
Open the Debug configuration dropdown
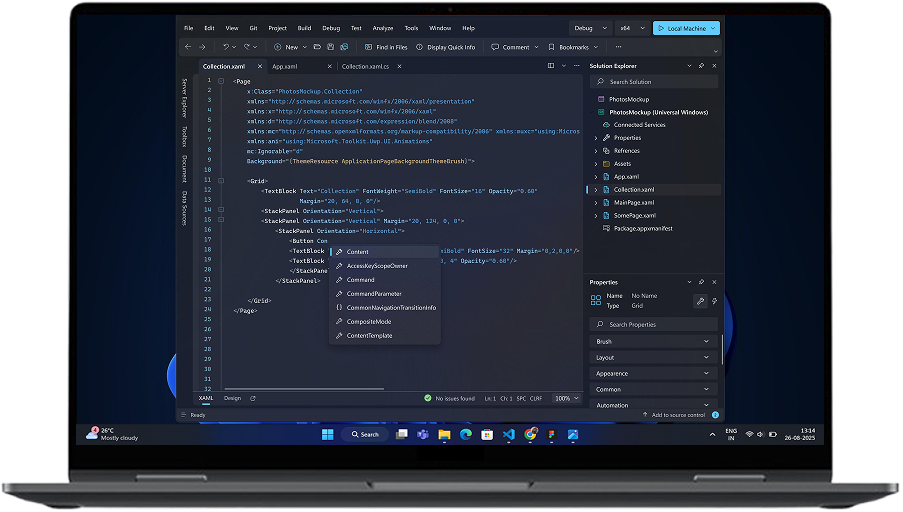[x=590, y=28]
